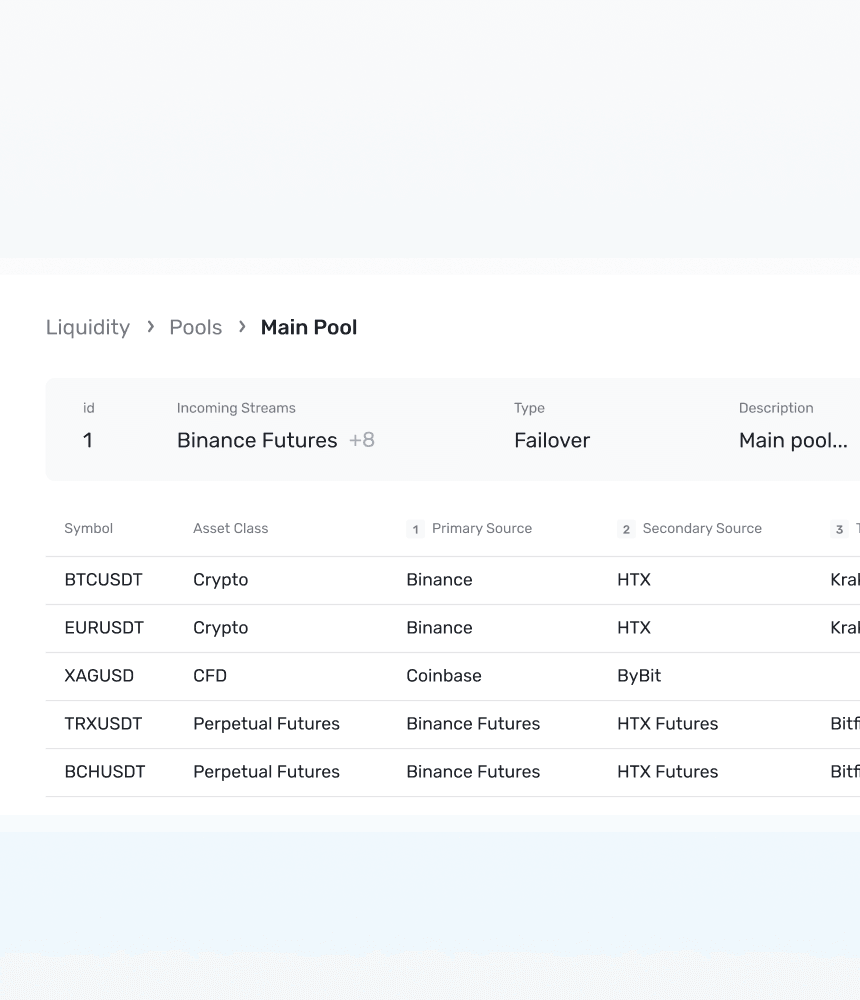The image size is (860, 1000).
Task: Open the Pools breadcrumb link
Action: click(195, 328)
